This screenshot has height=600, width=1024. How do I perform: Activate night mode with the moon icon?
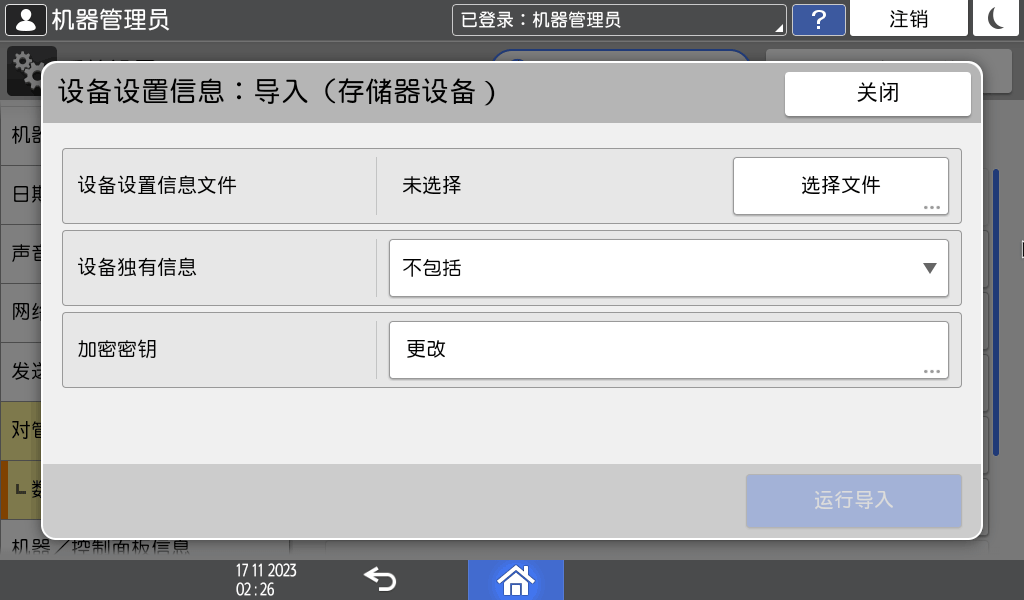tap(996, 18)
